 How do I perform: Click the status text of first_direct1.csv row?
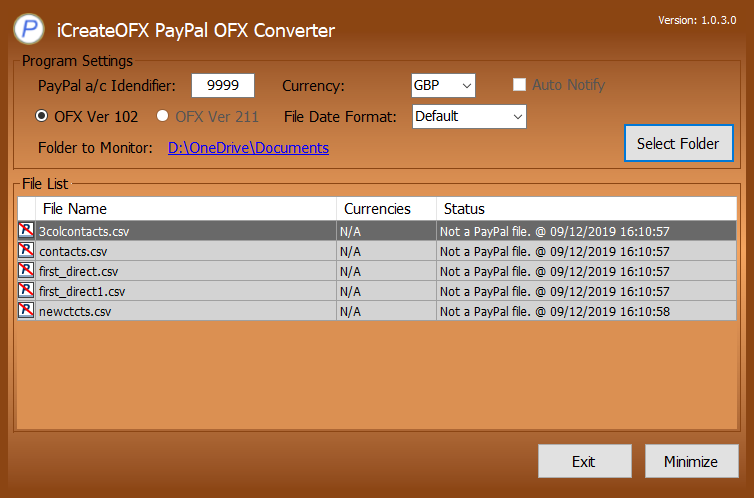(554, 291)
